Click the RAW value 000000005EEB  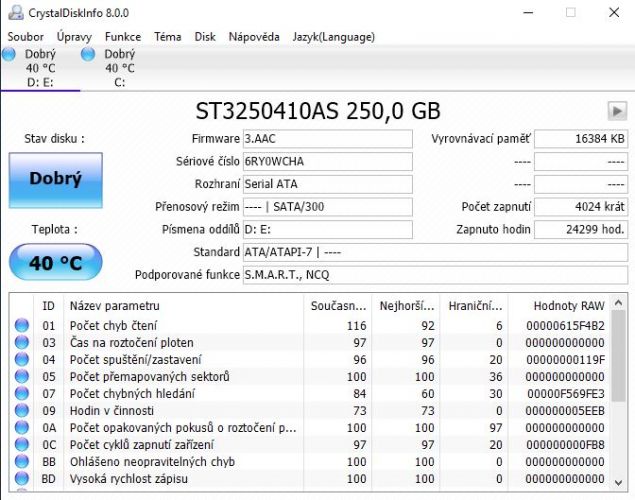[565, 411]
